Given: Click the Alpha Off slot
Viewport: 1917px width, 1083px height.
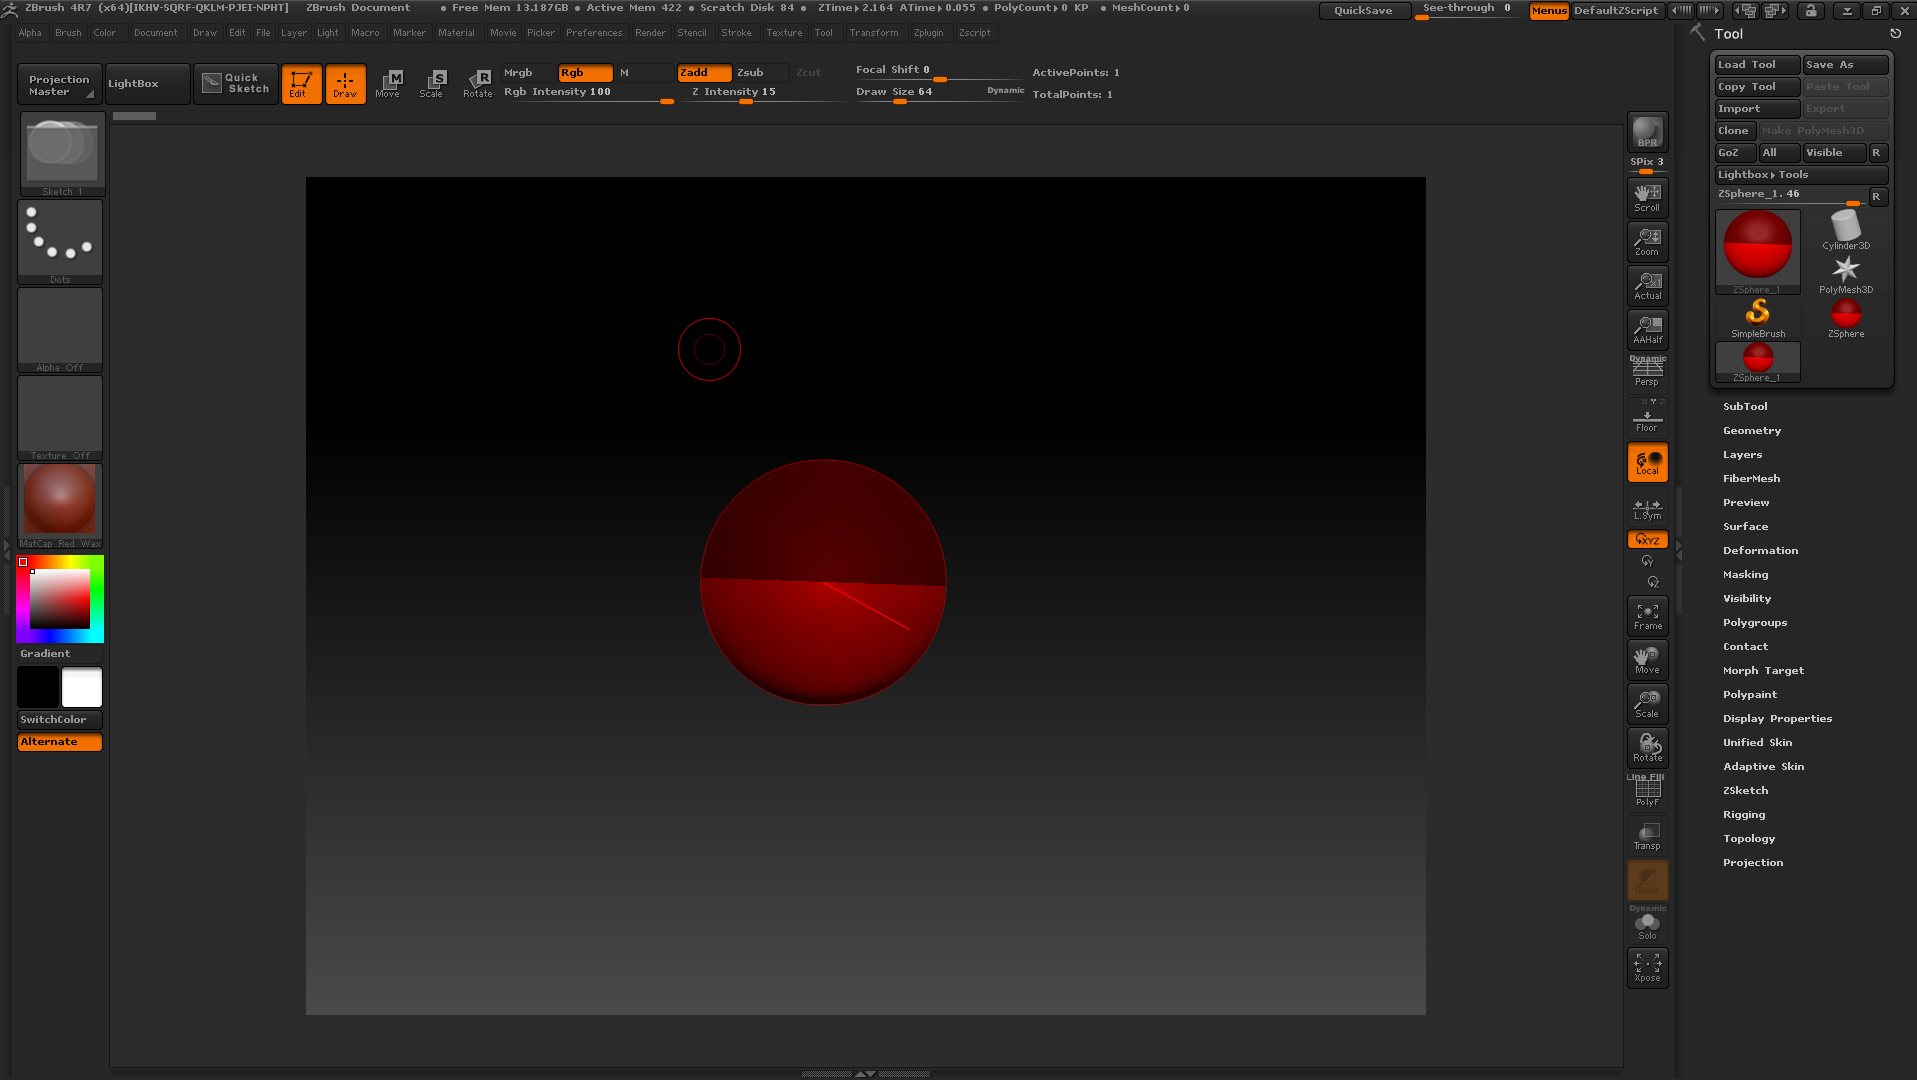Looking at the screenshot, I should coord(60,330).
